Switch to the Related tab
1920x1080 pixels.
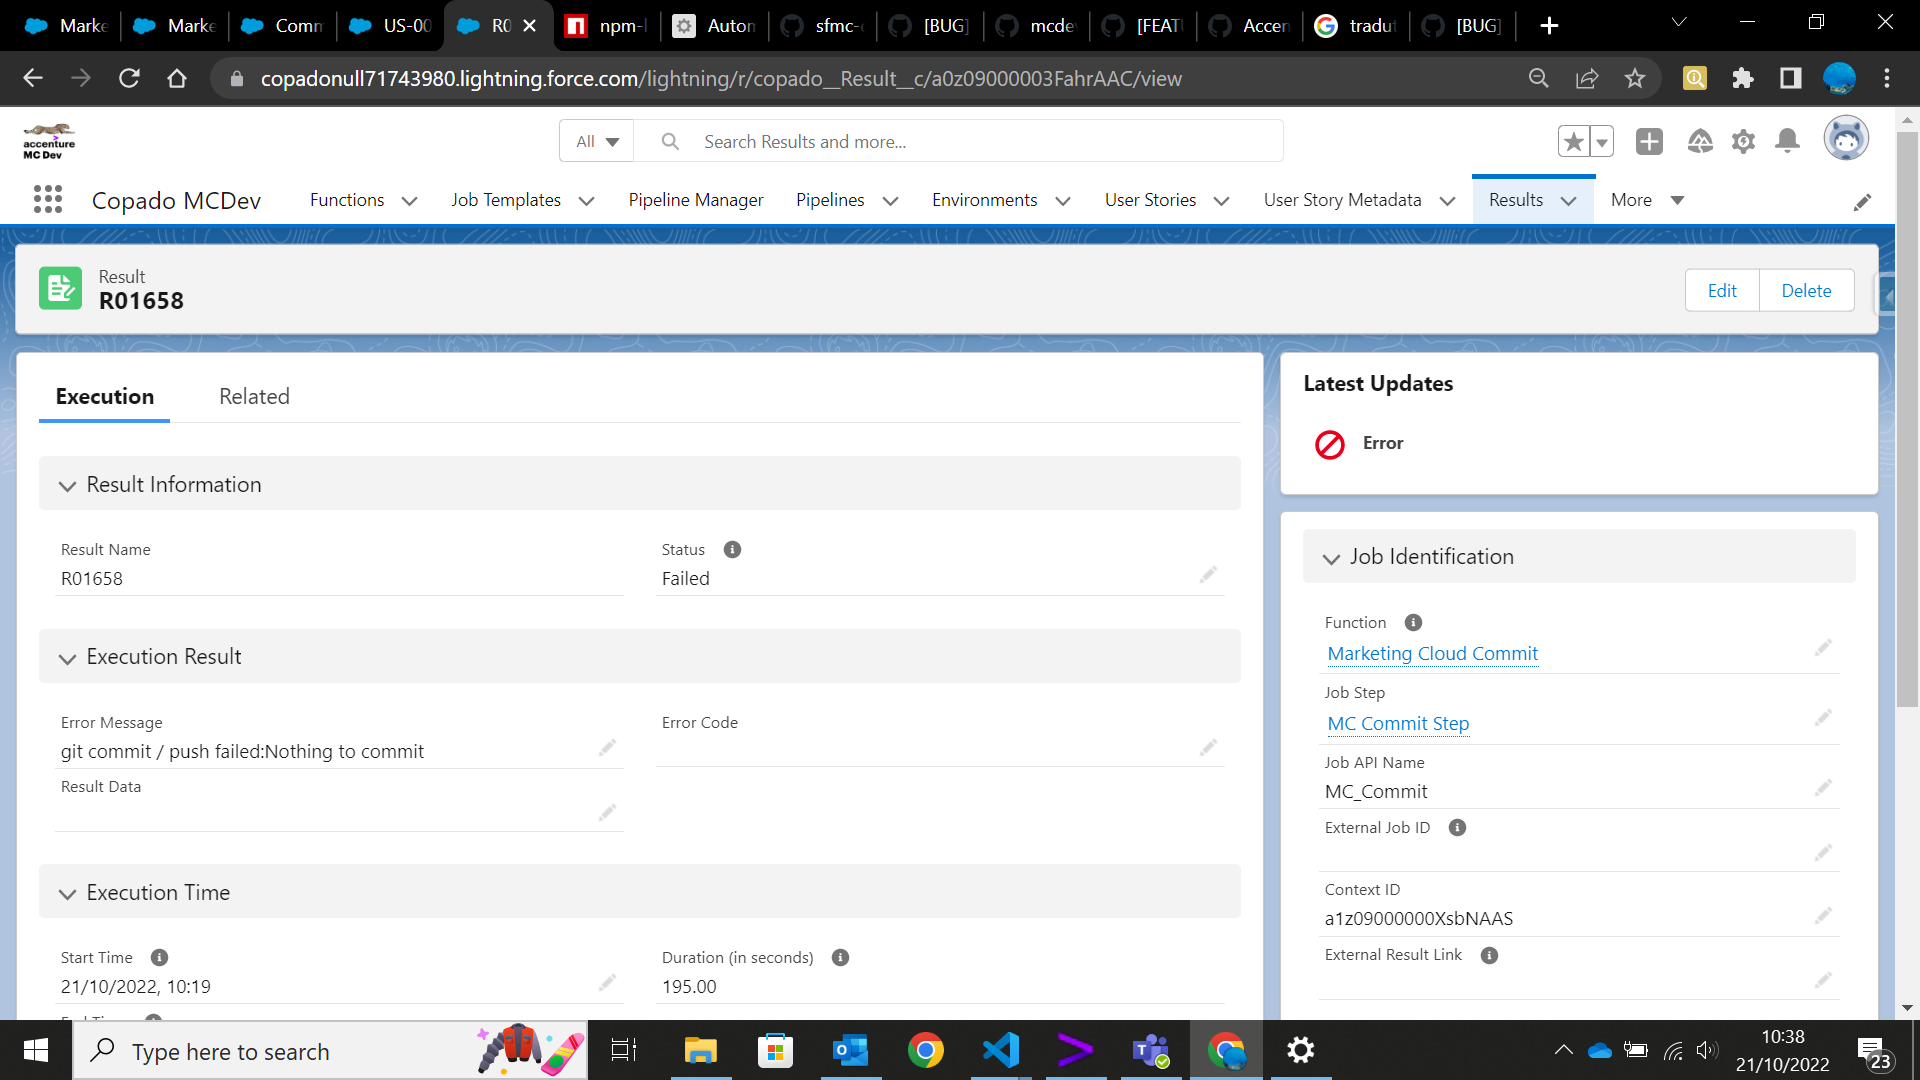coord(254,396)
